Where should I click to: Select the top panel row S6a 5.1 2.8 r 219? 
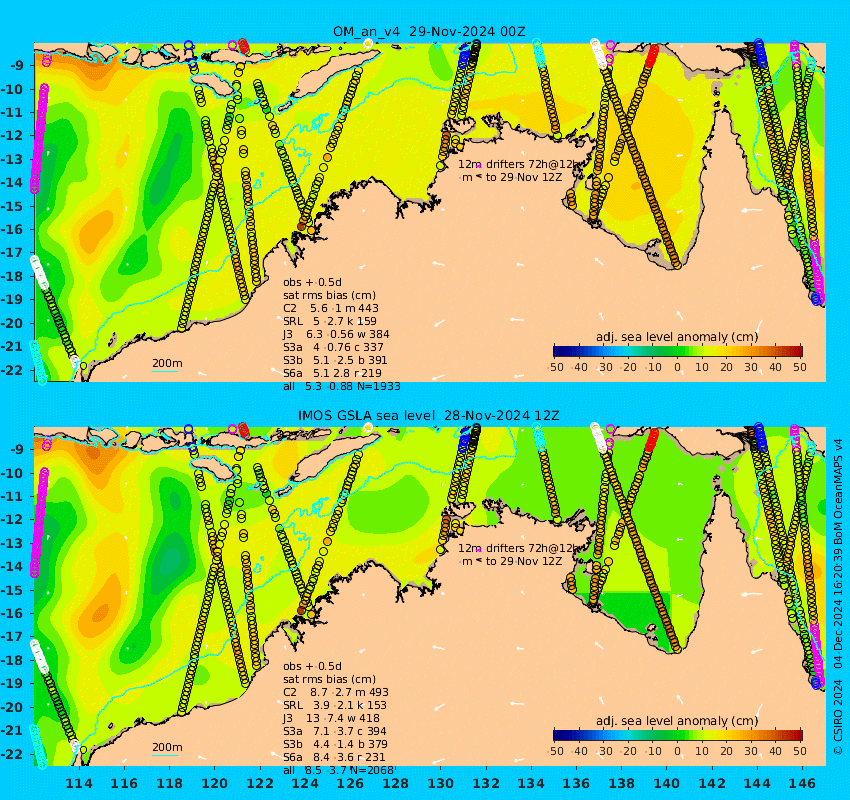(x=332, y=373)
